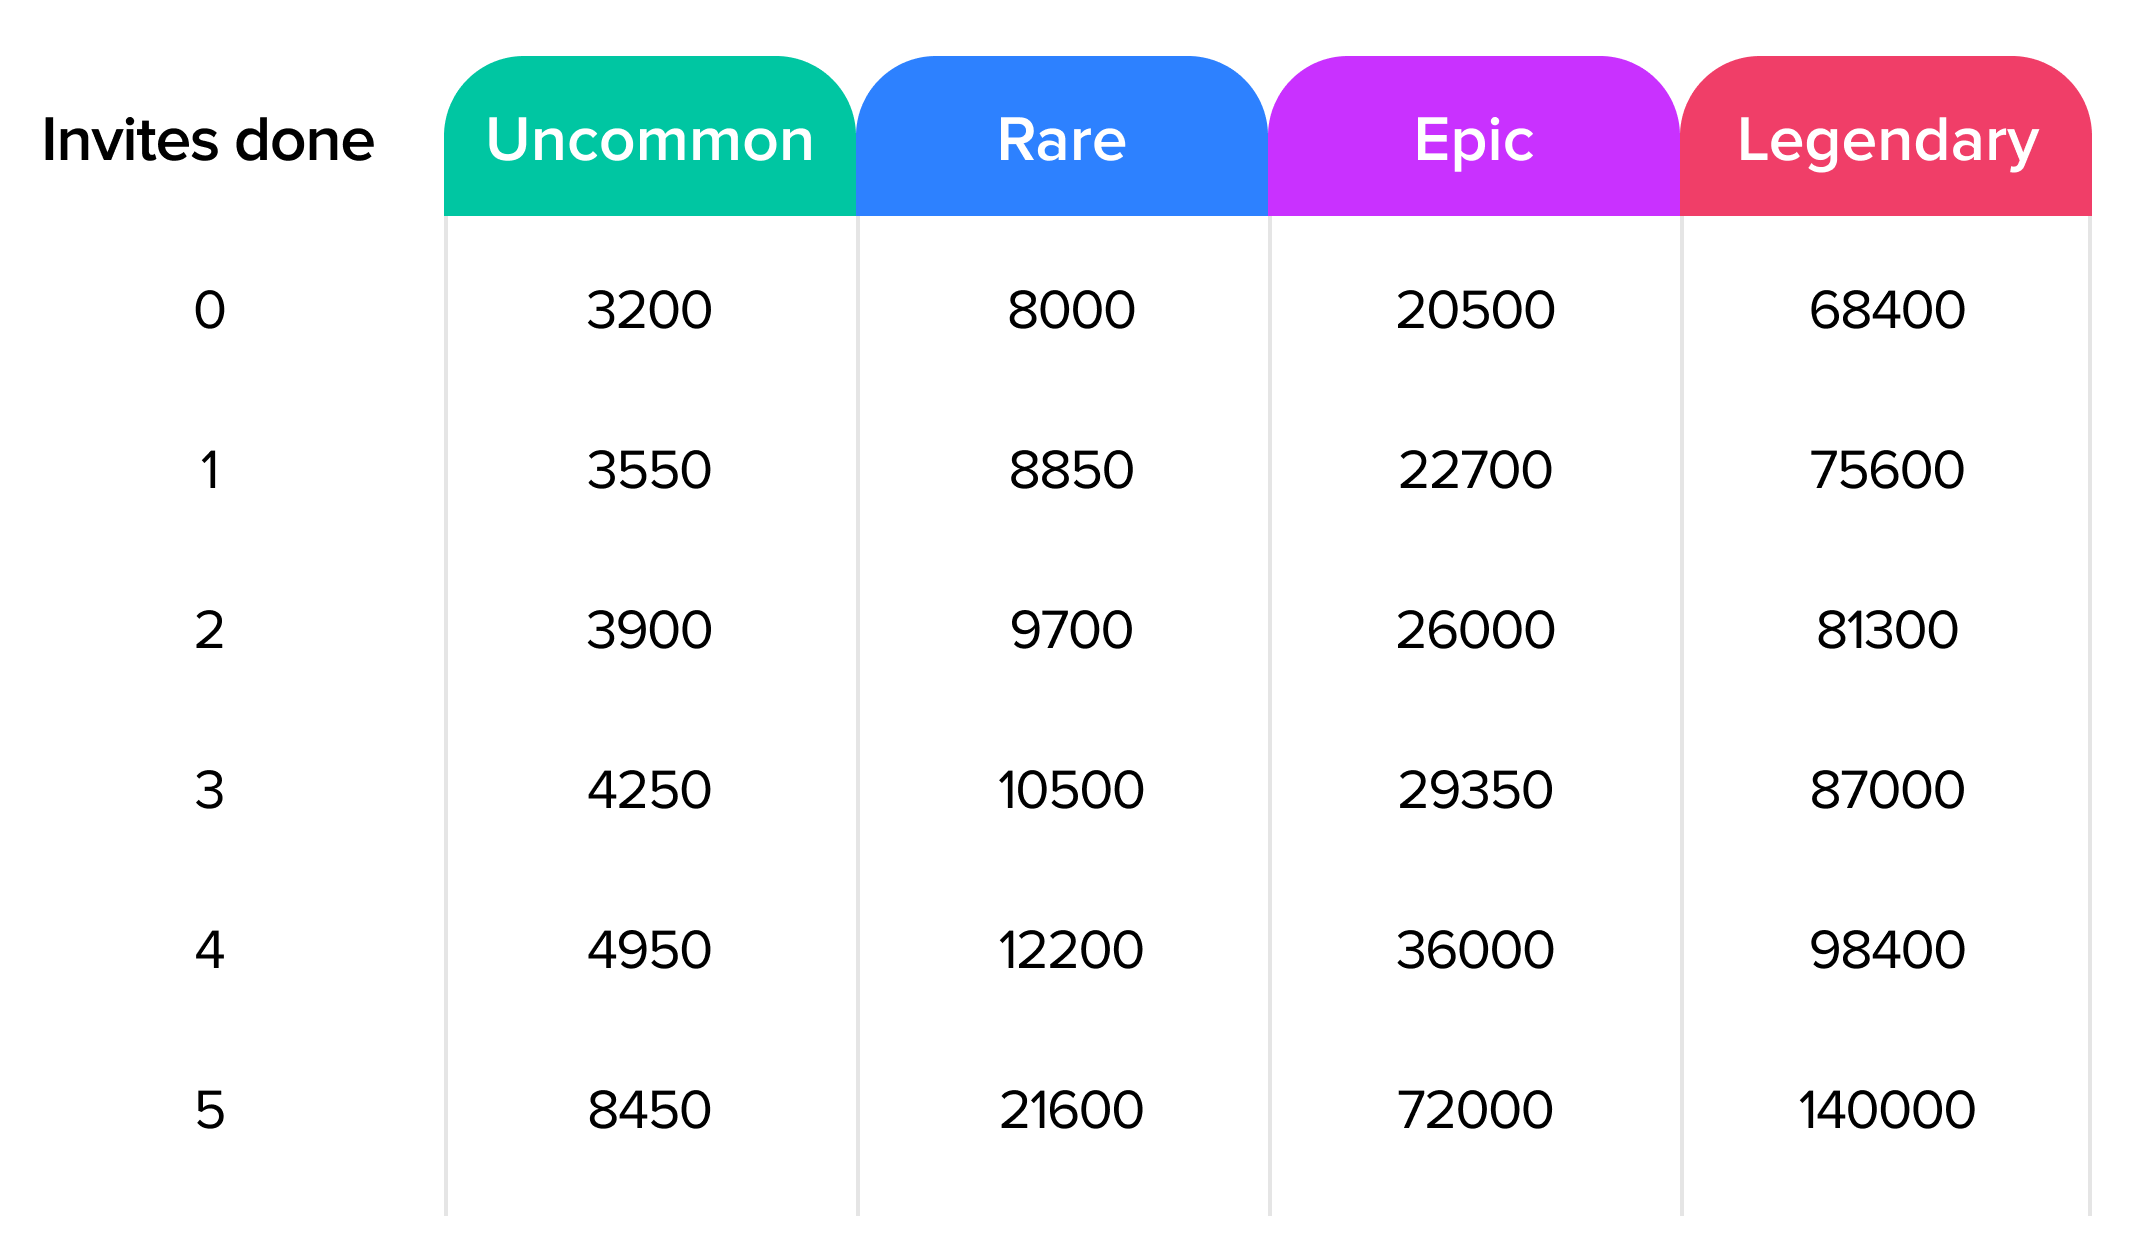This screenshot has width=2144, height=1250.
Task: Select the red Legendary column header
Action: pos(1886,138)
